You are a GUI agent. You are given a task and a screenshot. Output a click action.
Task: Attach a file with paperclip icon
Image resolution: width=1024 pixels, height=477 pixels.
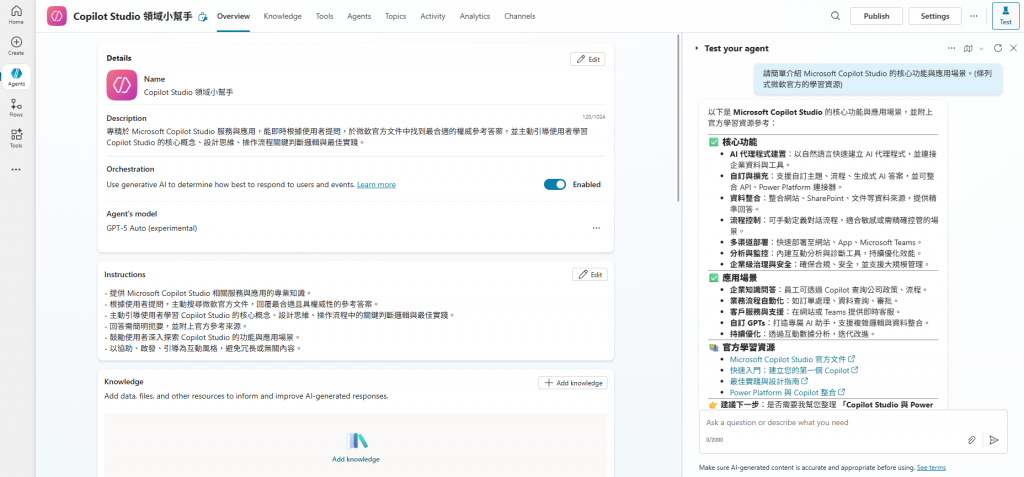click(971, 440)
